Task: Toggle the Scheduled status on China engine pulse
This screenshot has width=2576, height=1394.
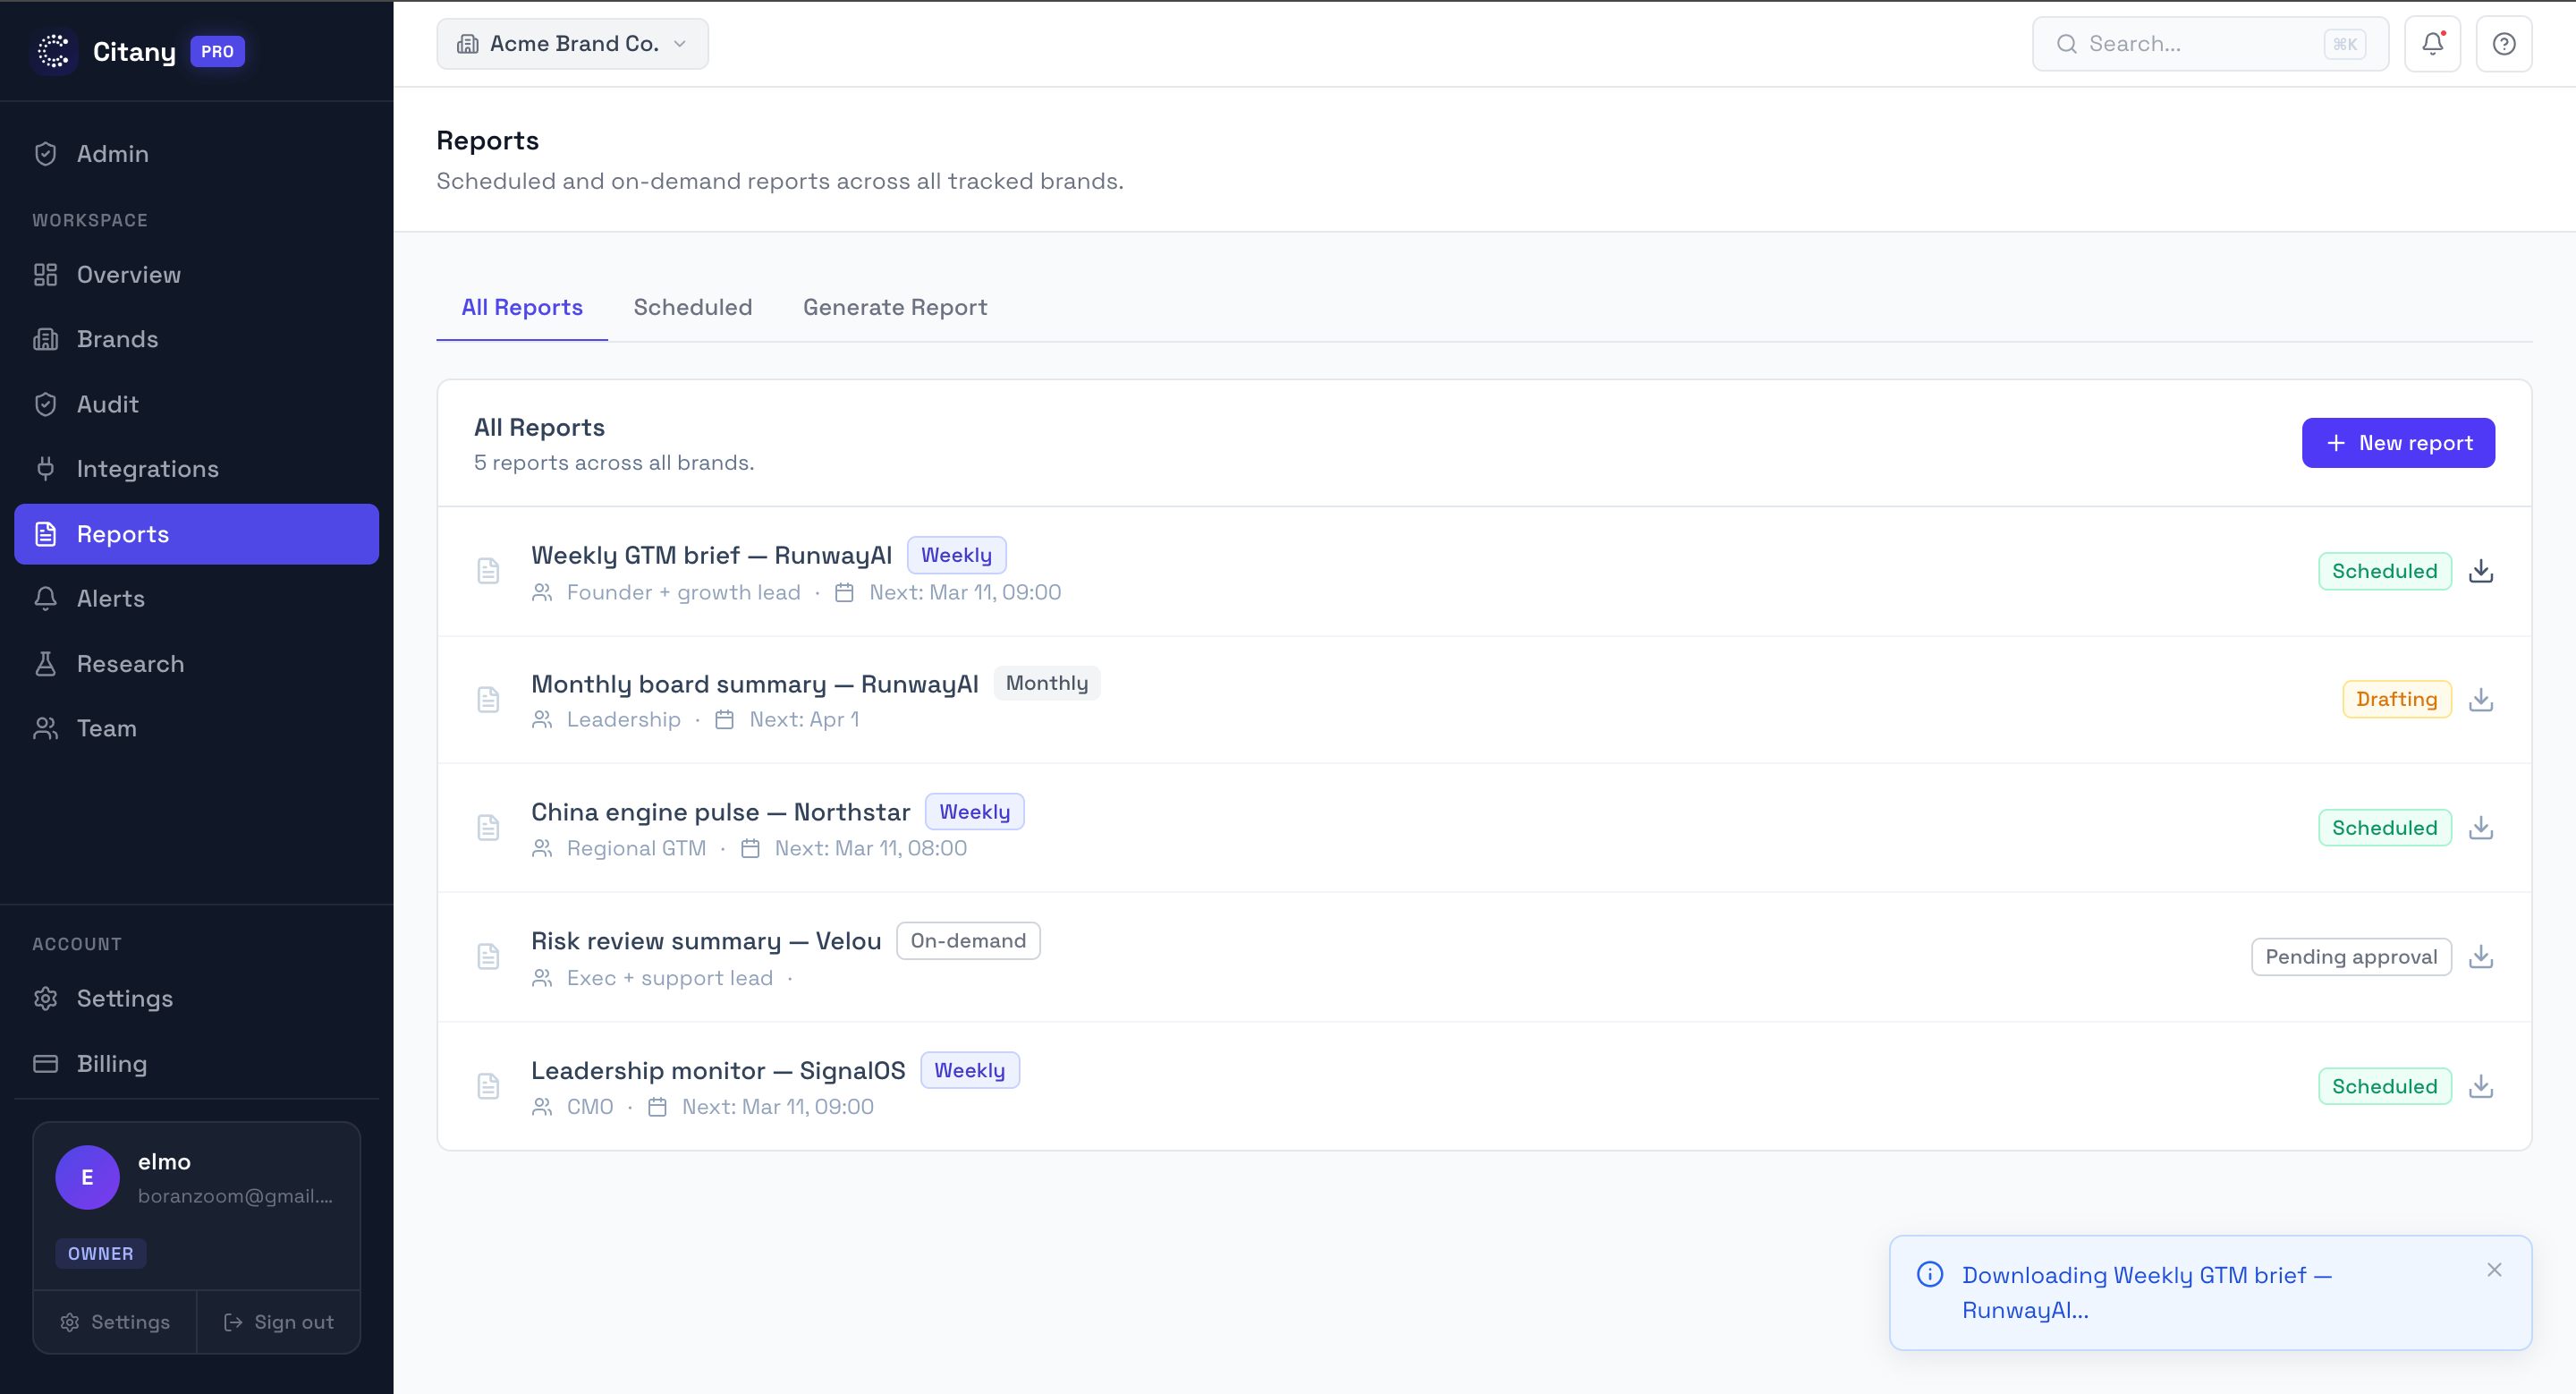Action: click(x=2384, y=827)
